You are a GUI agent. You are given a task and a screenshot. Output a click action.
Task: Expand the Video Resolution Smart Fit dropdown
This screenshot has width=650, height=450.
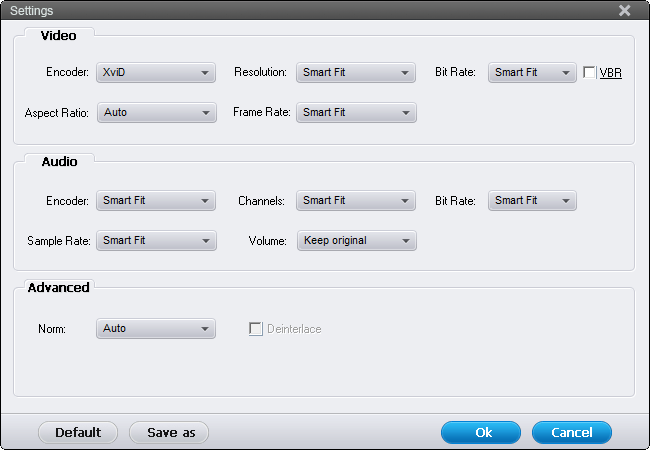(x=356, y=73)
